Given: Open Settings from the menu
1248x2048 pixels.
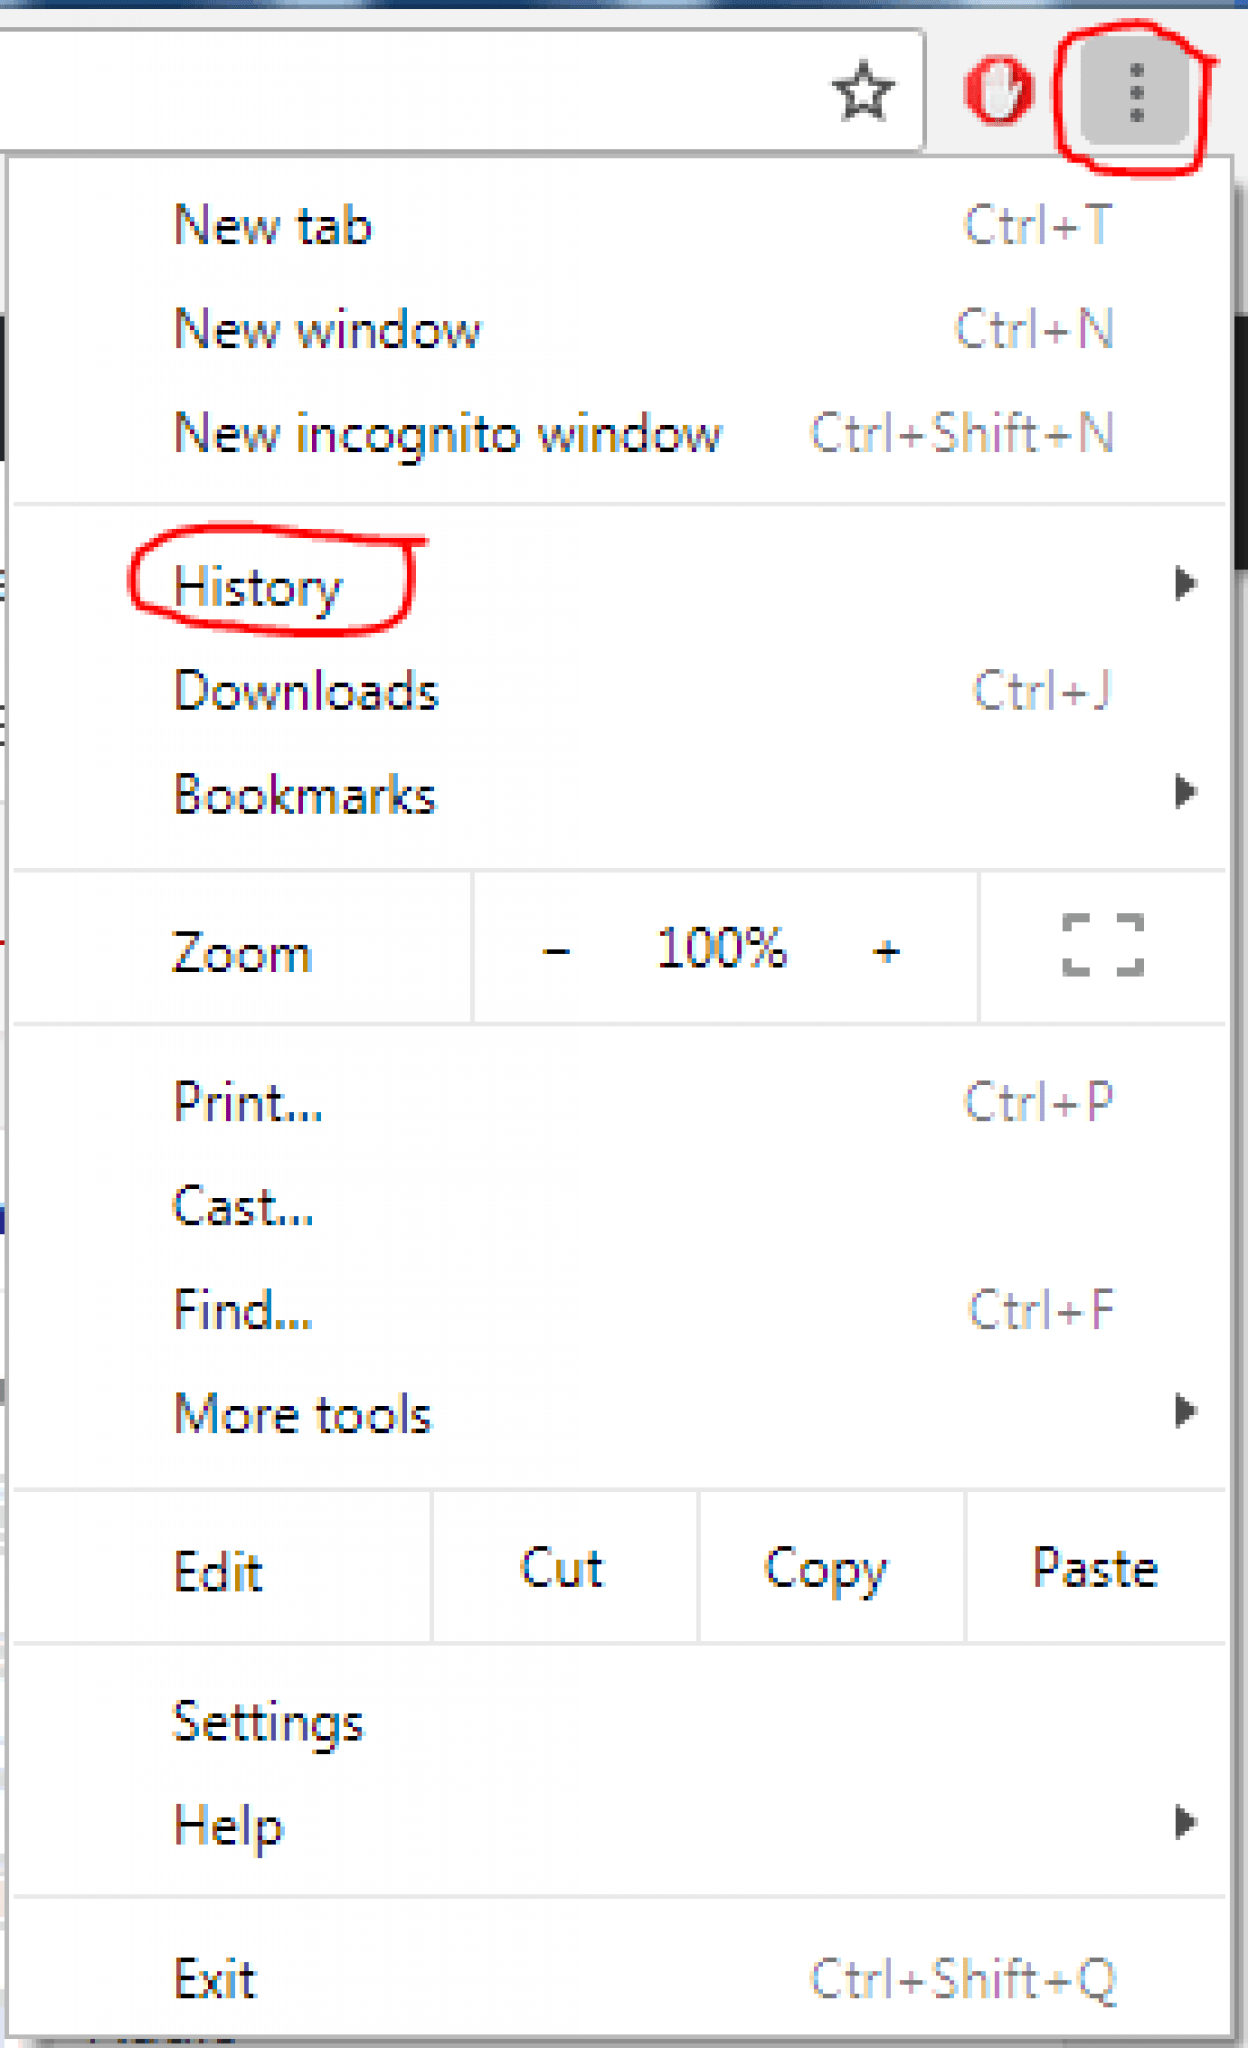Looking at the screenshot, I should (268, 1721).
